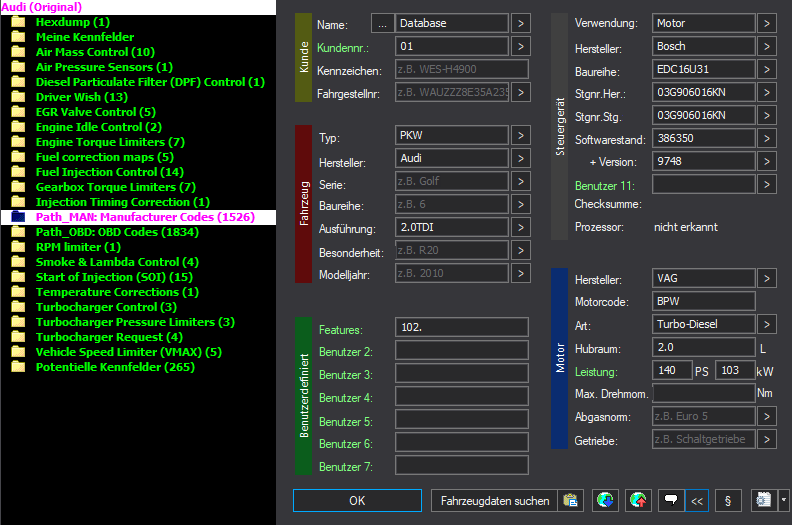The height and width of the screenshot is (525, 792).
Task: Open the Fahrgestellnr. arrow button
Action: [521, 92]
